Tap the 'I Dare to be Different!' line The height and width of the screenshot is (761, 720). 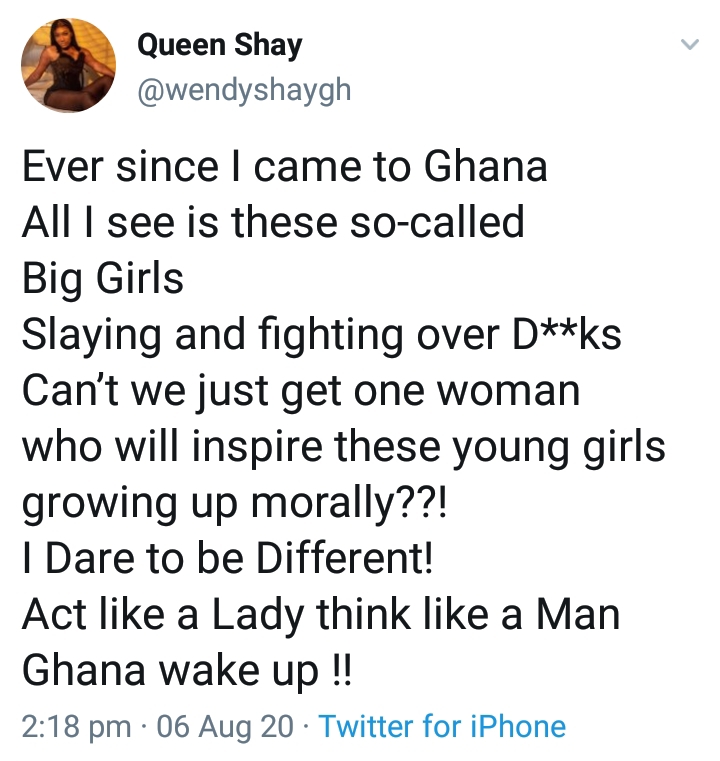tap(227, 558)
